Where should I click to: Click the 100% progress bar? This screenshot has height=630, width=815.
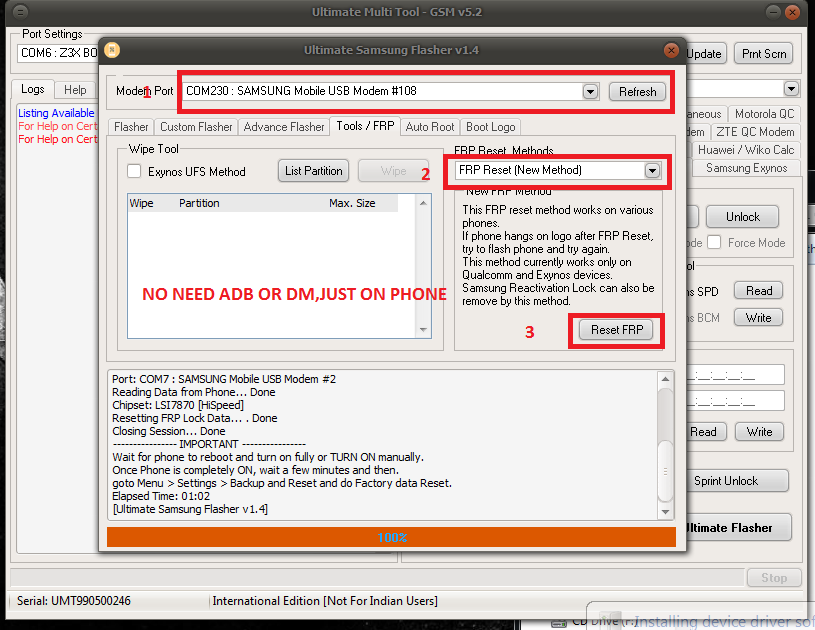[391, 537]
